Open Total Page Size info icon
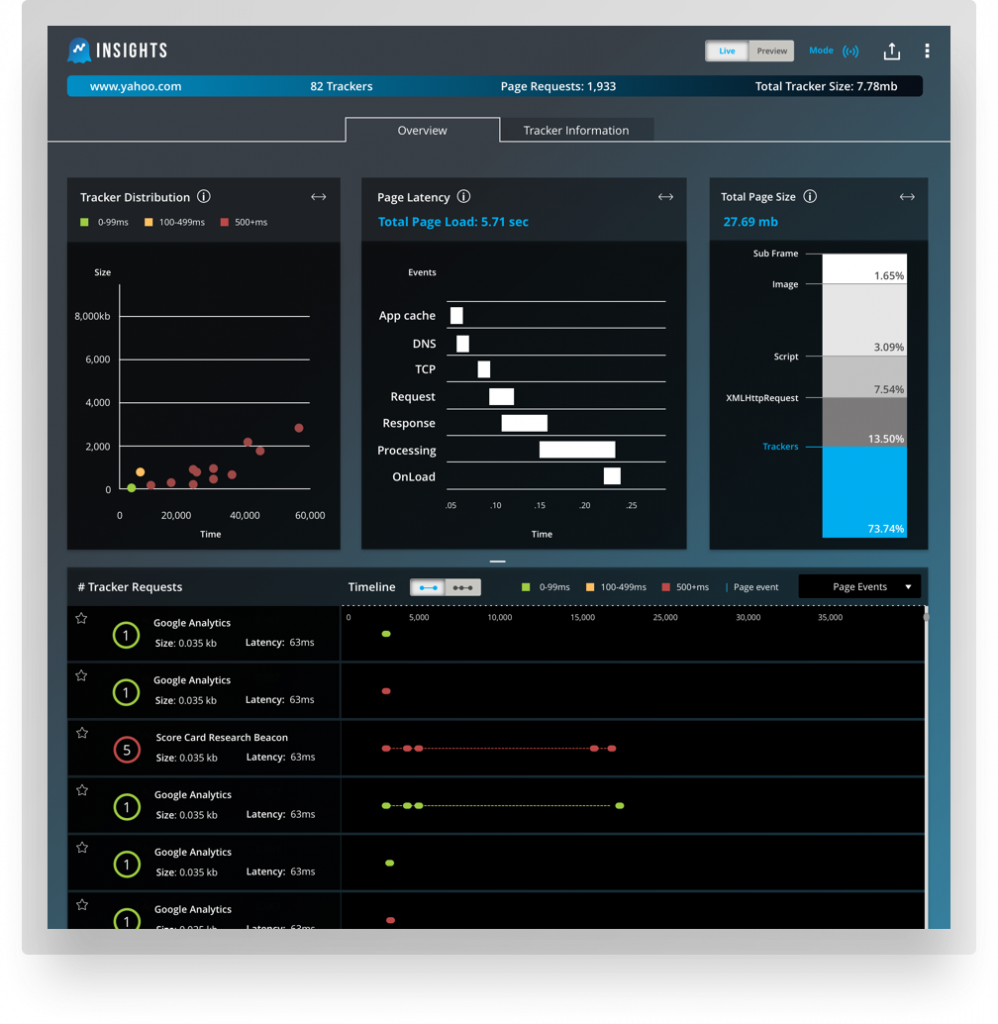The image size is (998, 1024). pyautogui.click(x=810, y=197)
